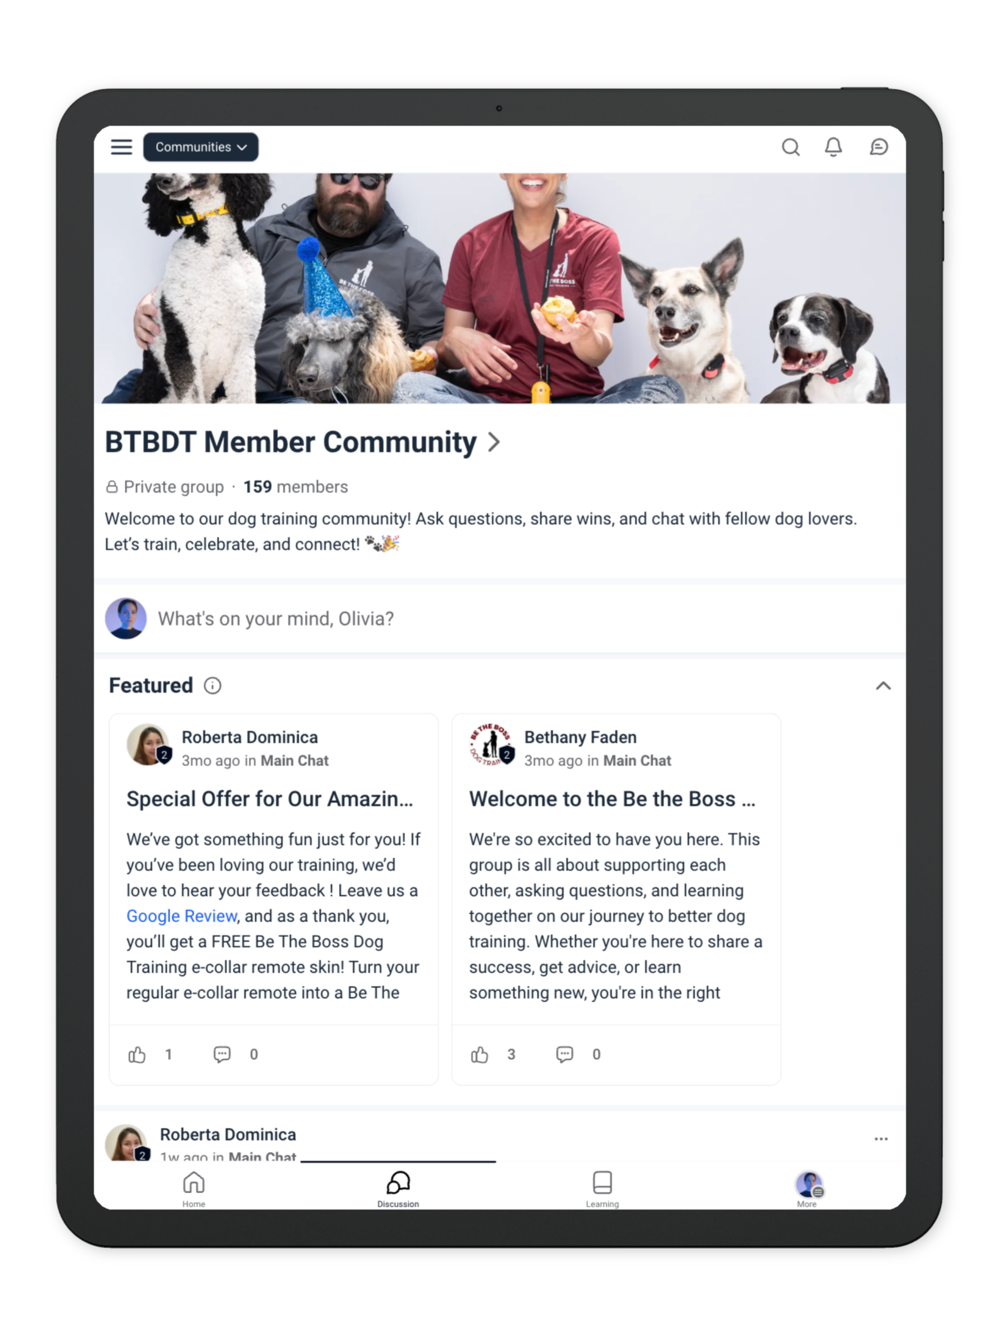Click the search magnifier icon
This screenshot has width=1000, height=1334.
(790, 147)
